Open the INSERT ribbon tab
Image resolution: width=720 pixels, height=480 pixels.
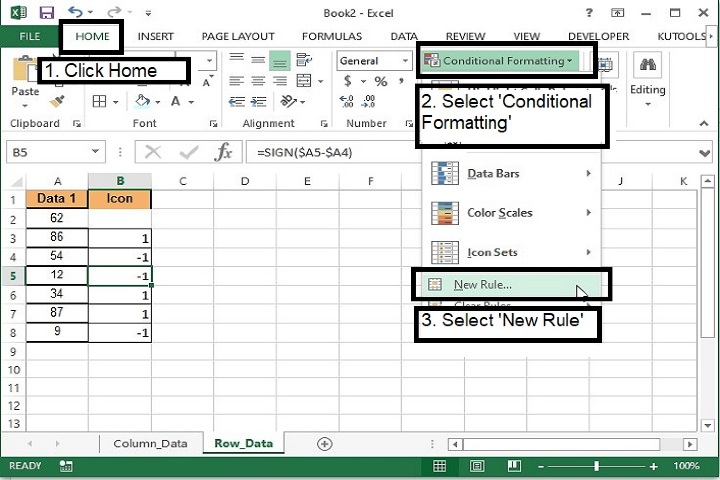click(156, 36)
